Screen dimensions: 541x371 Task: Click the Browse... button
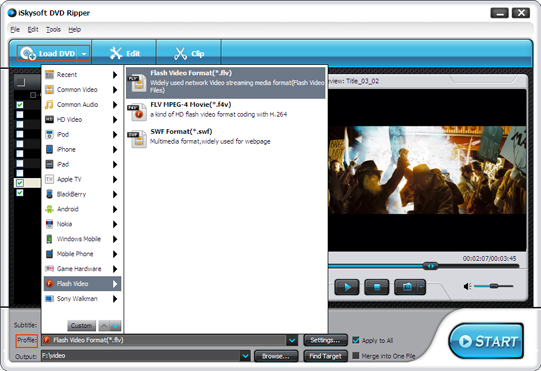click(x=276, y=356)
